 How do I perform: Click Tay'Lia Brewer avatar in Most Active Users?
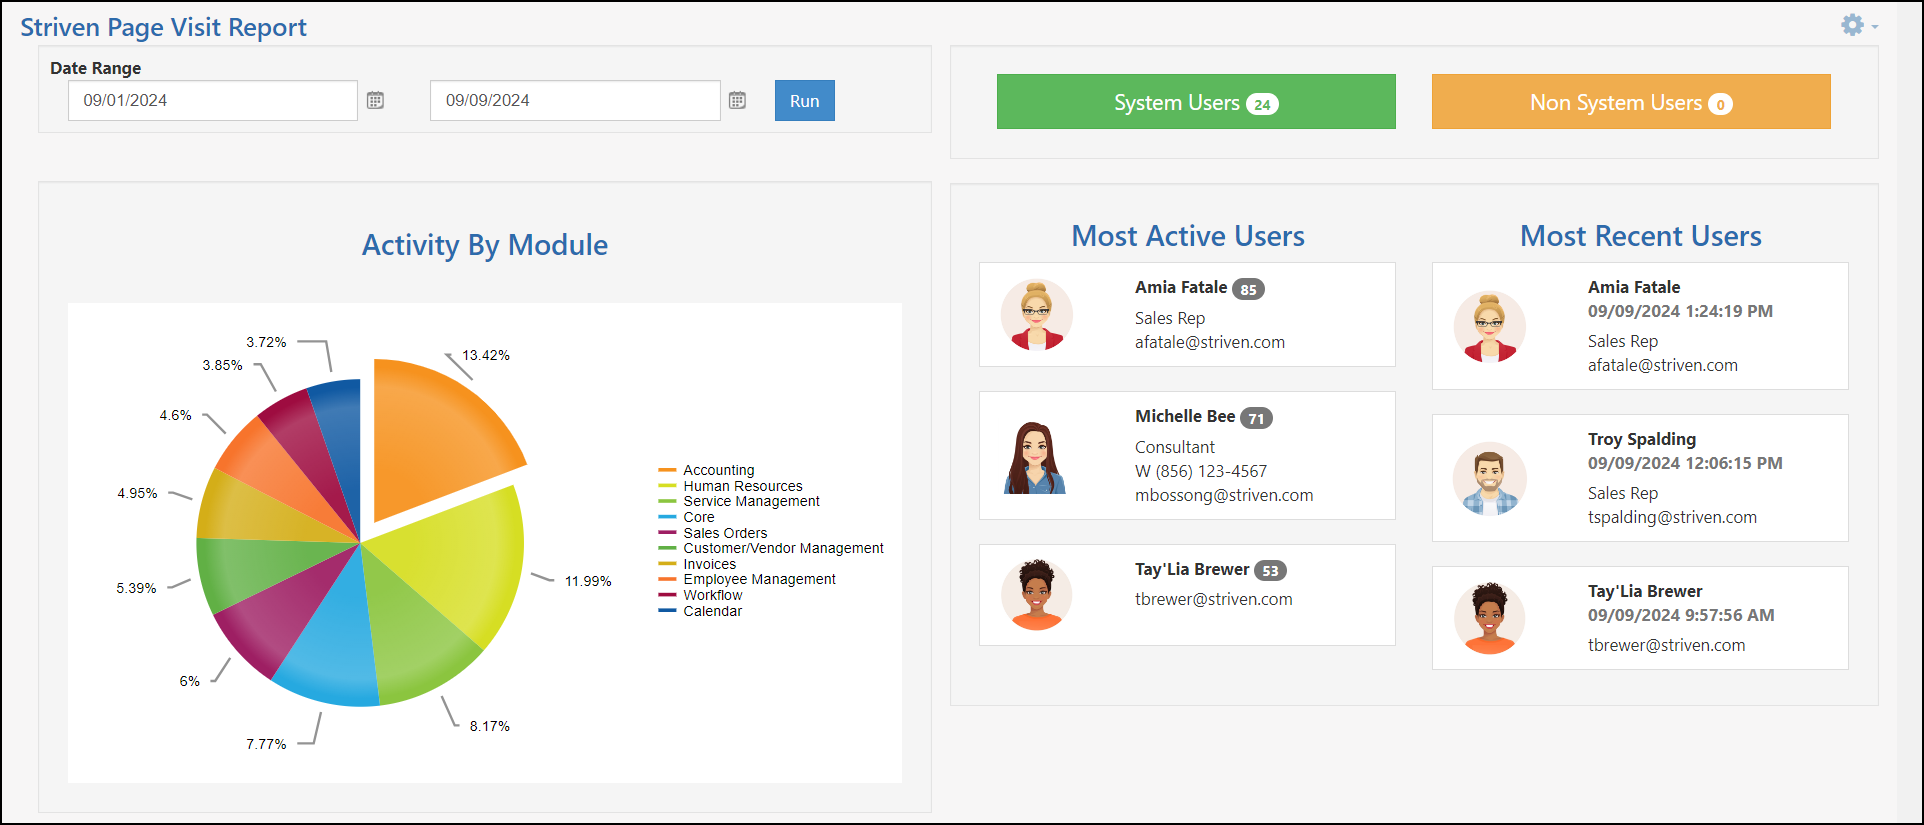[1037, 595]
